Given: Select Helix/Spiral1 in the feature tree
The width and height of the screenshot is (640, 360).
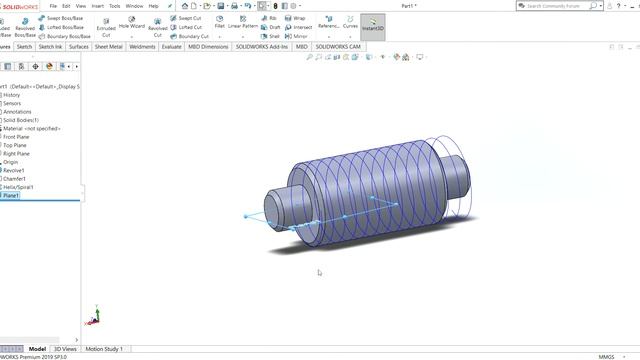Looking at the screenshot, I should (x=18, y=187).
